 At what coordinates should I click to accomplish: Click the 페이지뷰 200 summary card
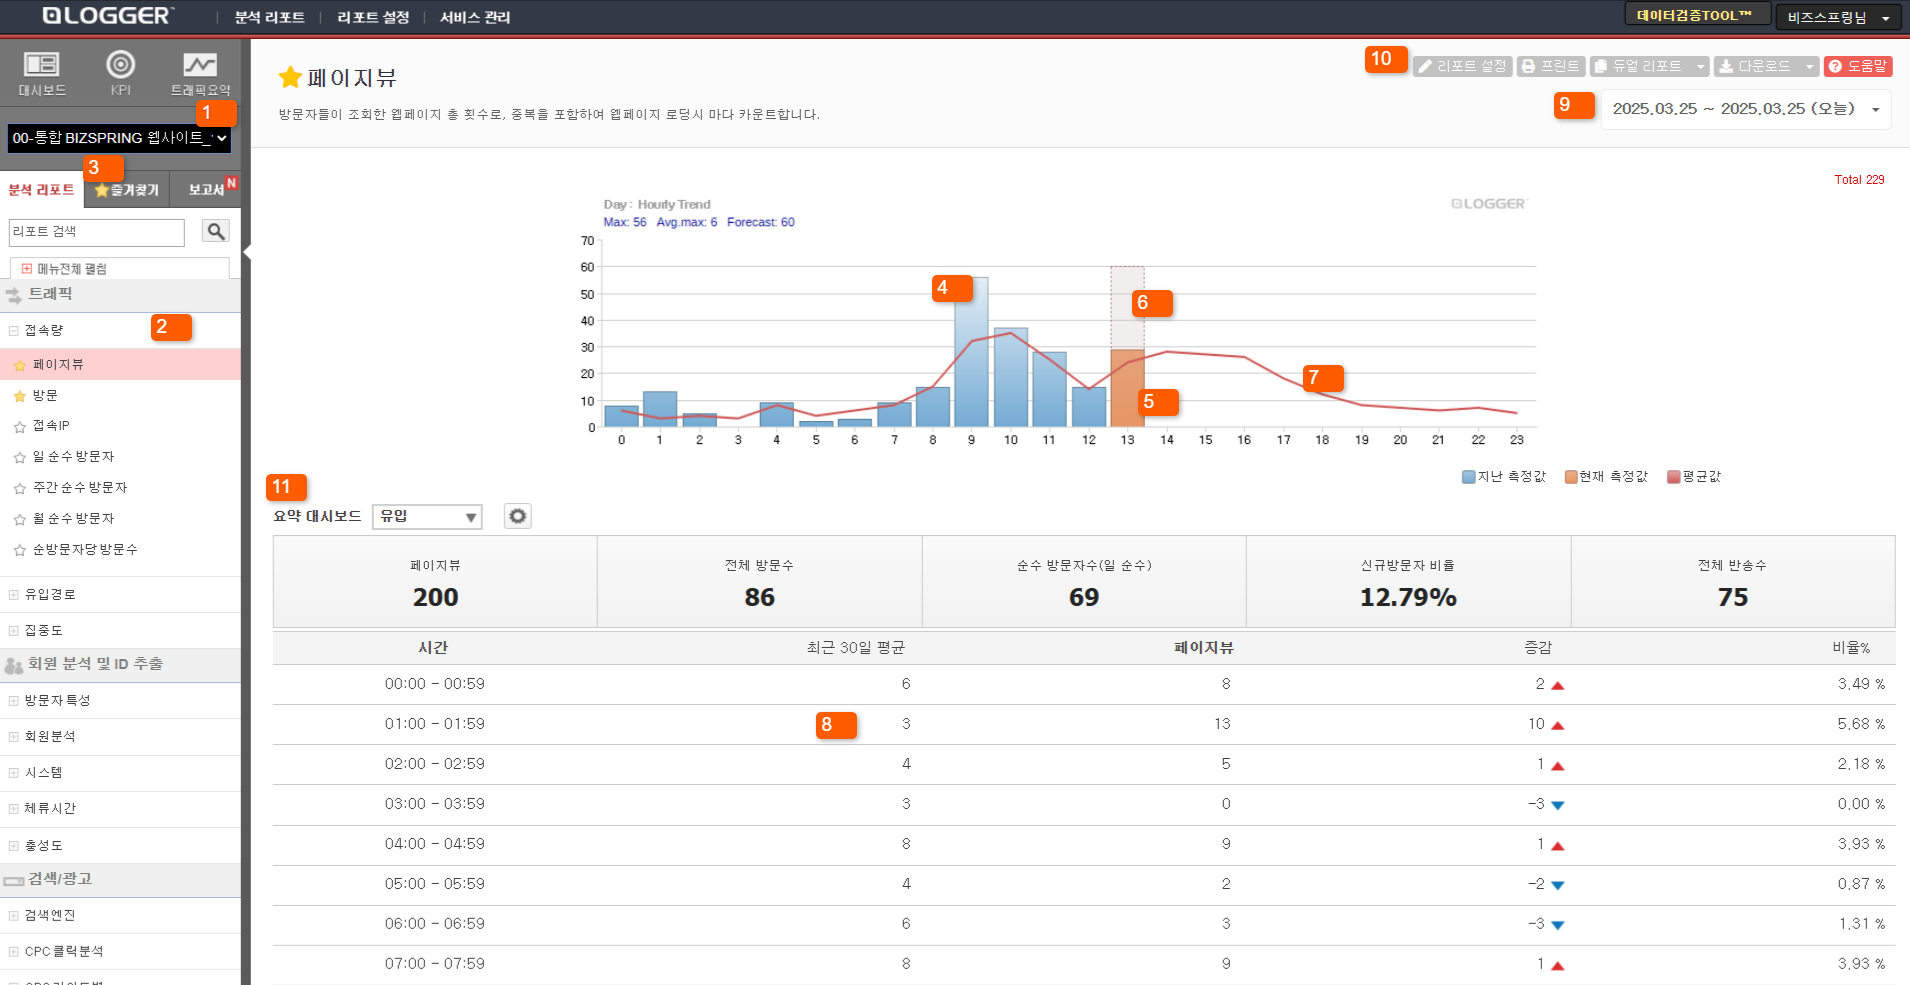pos(435,582)
